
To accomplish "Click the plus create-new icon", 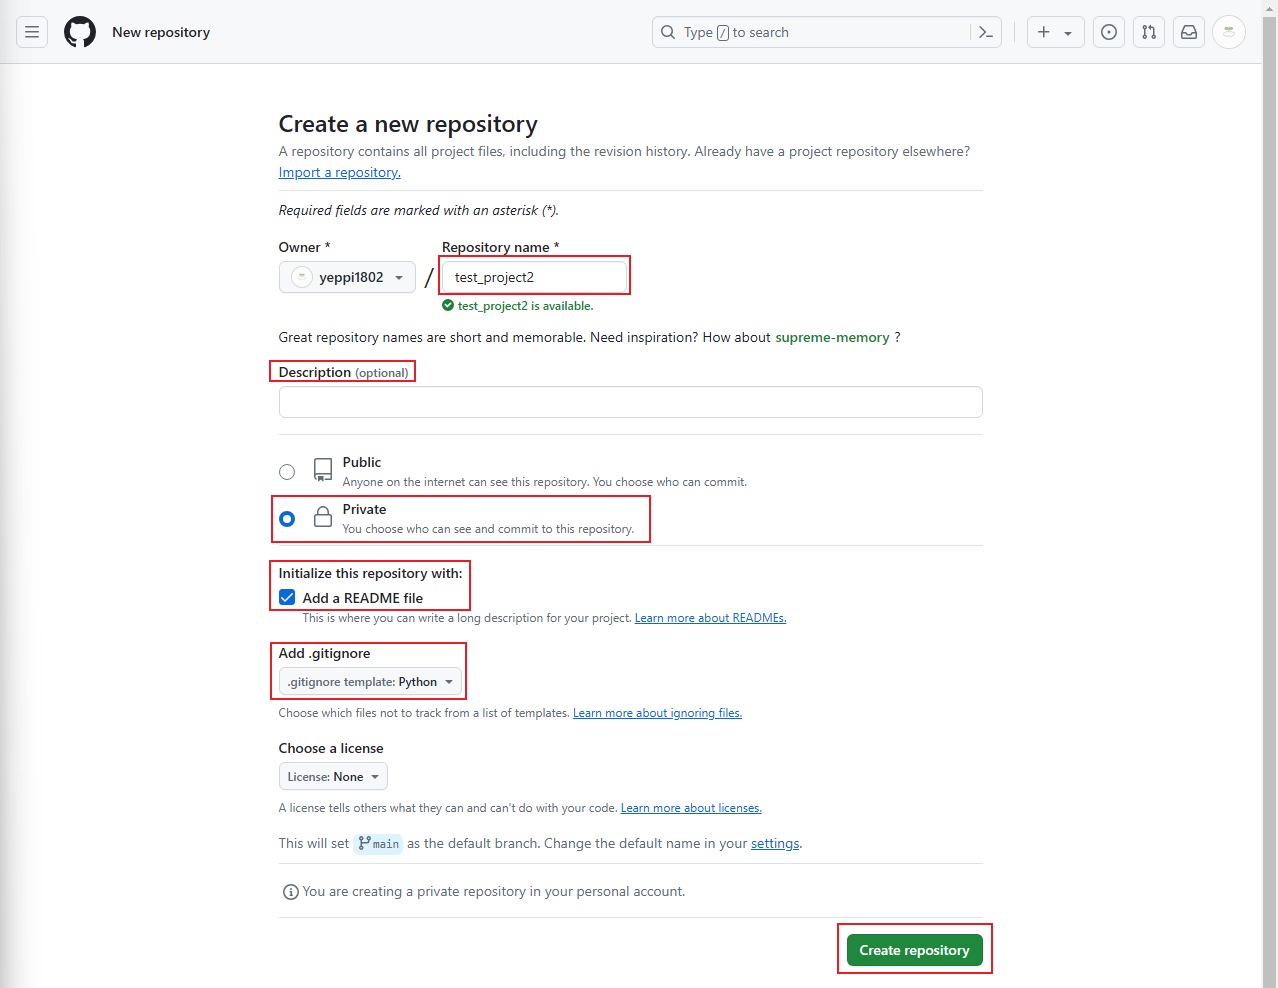I will tap(1043, 32).
